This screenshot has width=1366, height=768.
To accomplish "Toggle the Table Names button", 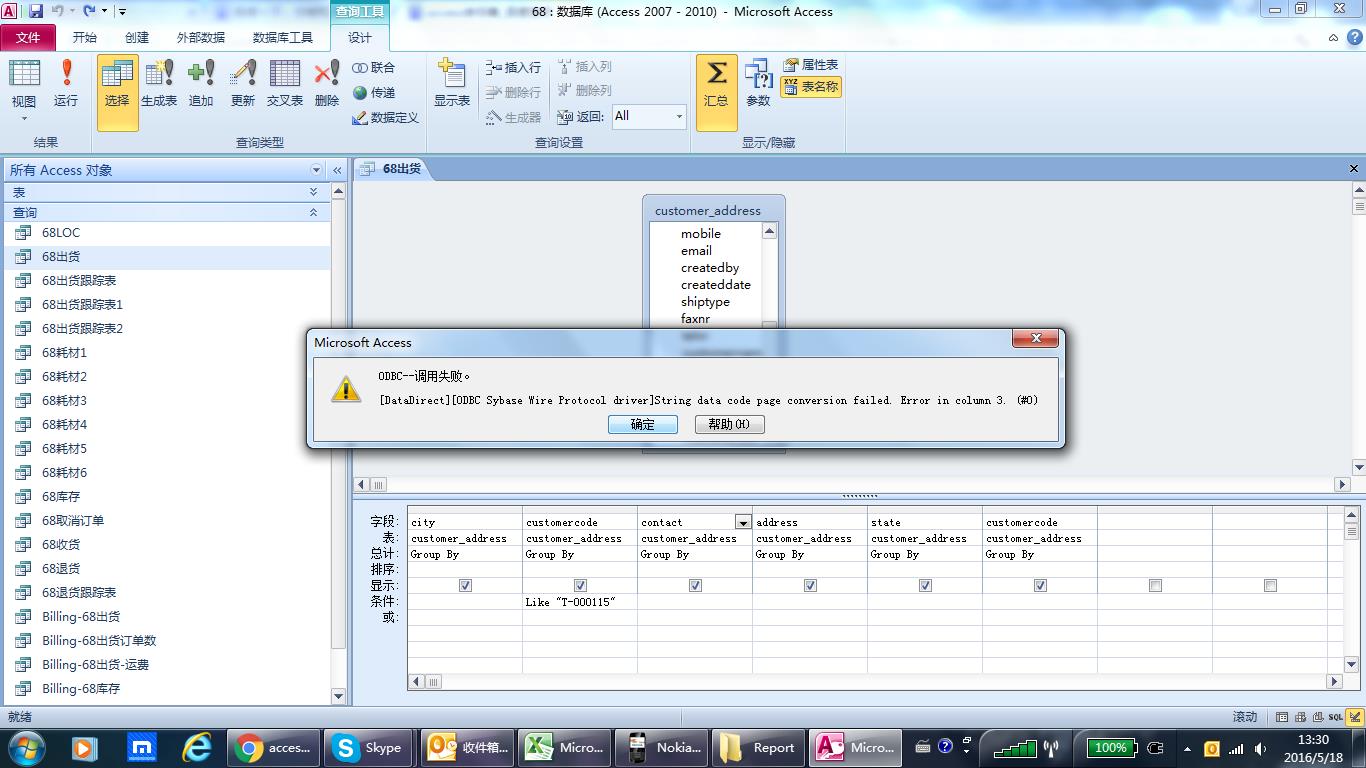I will tap(811, 87).
